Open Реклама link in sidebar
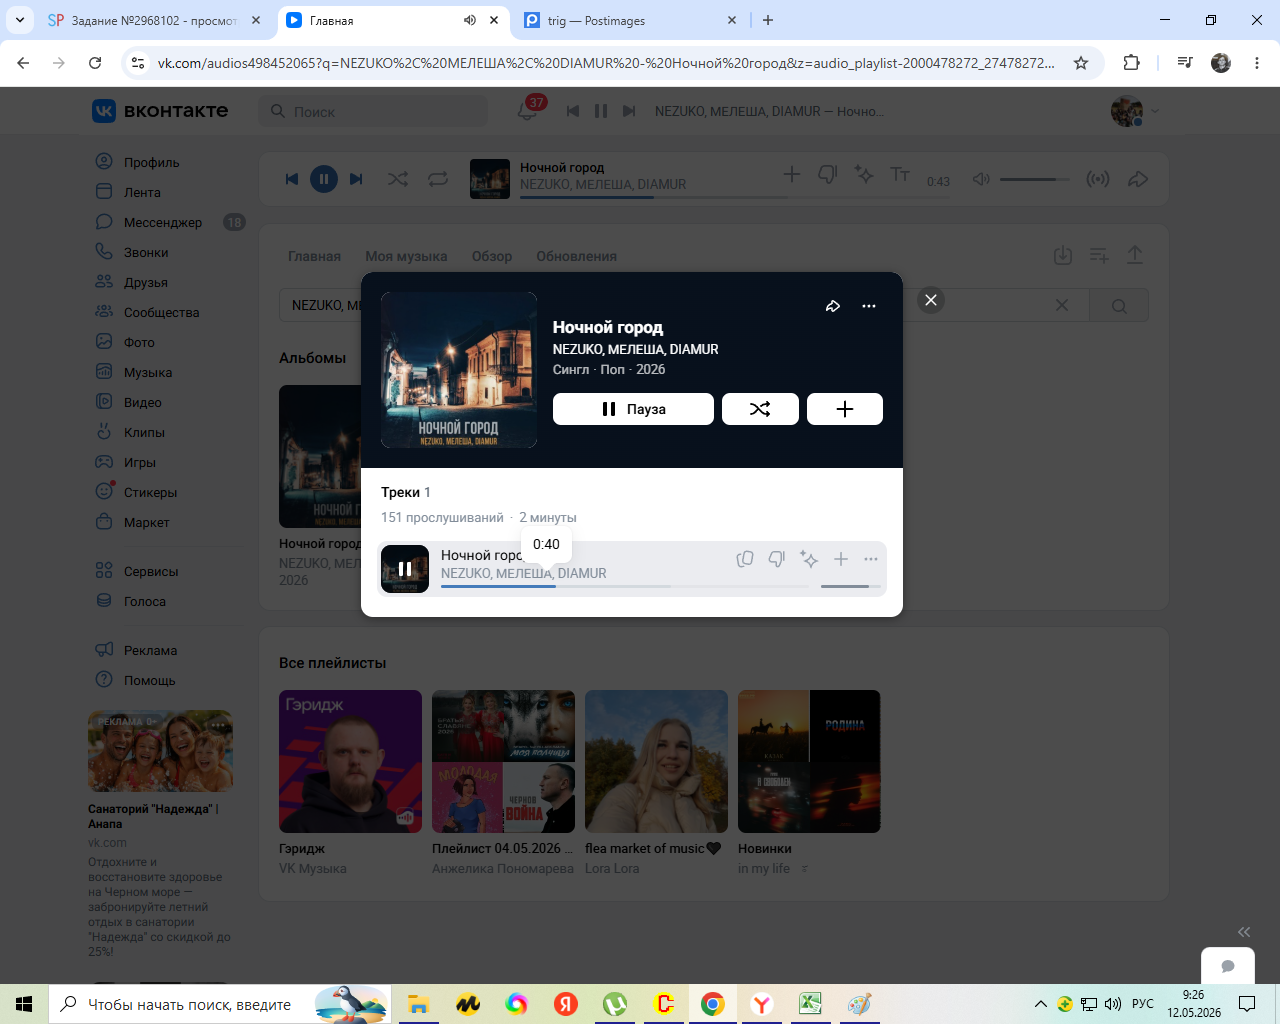 [x=150, y=650]
